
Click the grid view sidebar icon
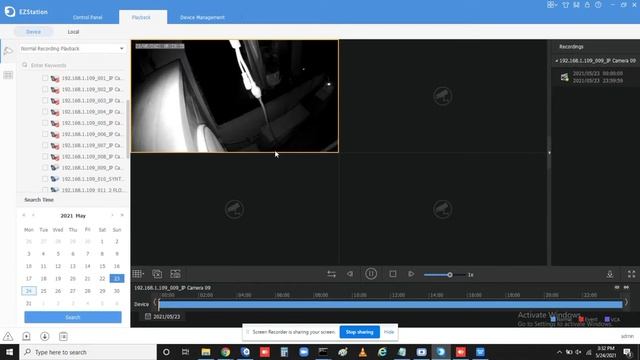click(8, 75)
